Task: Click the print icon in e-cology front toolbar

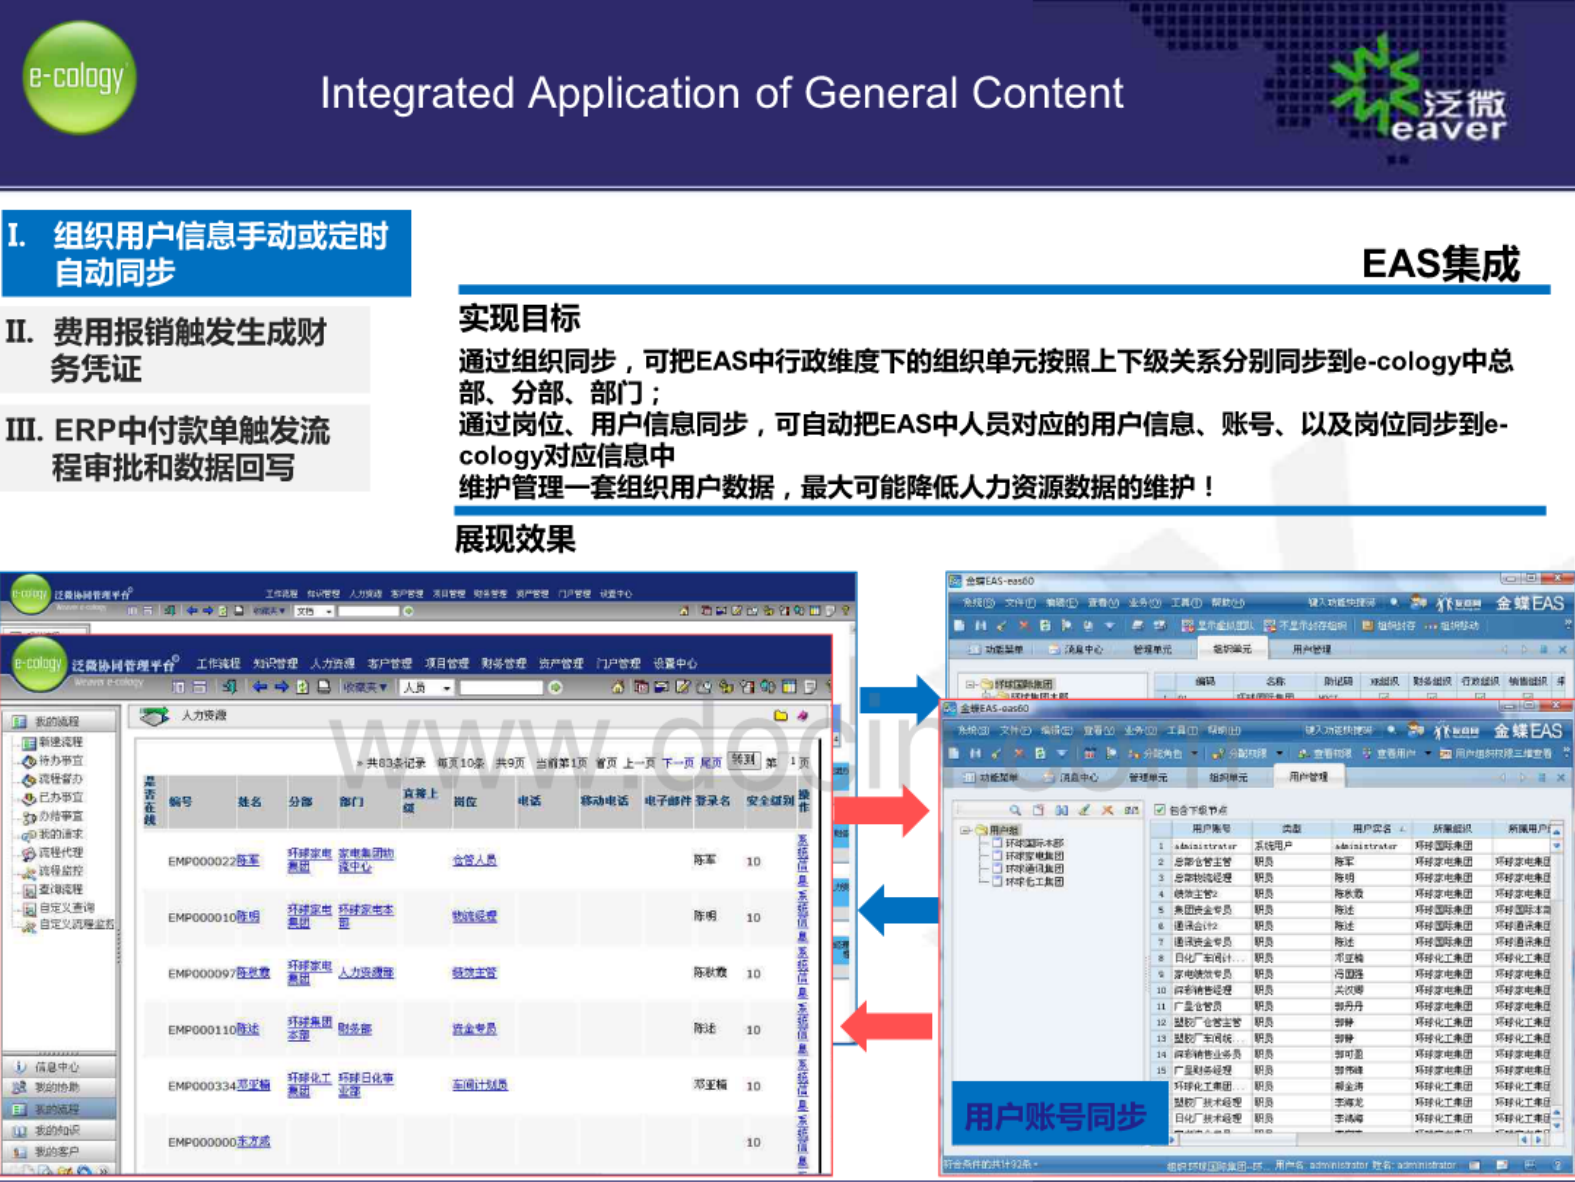Action: click(x=324, y=687)
